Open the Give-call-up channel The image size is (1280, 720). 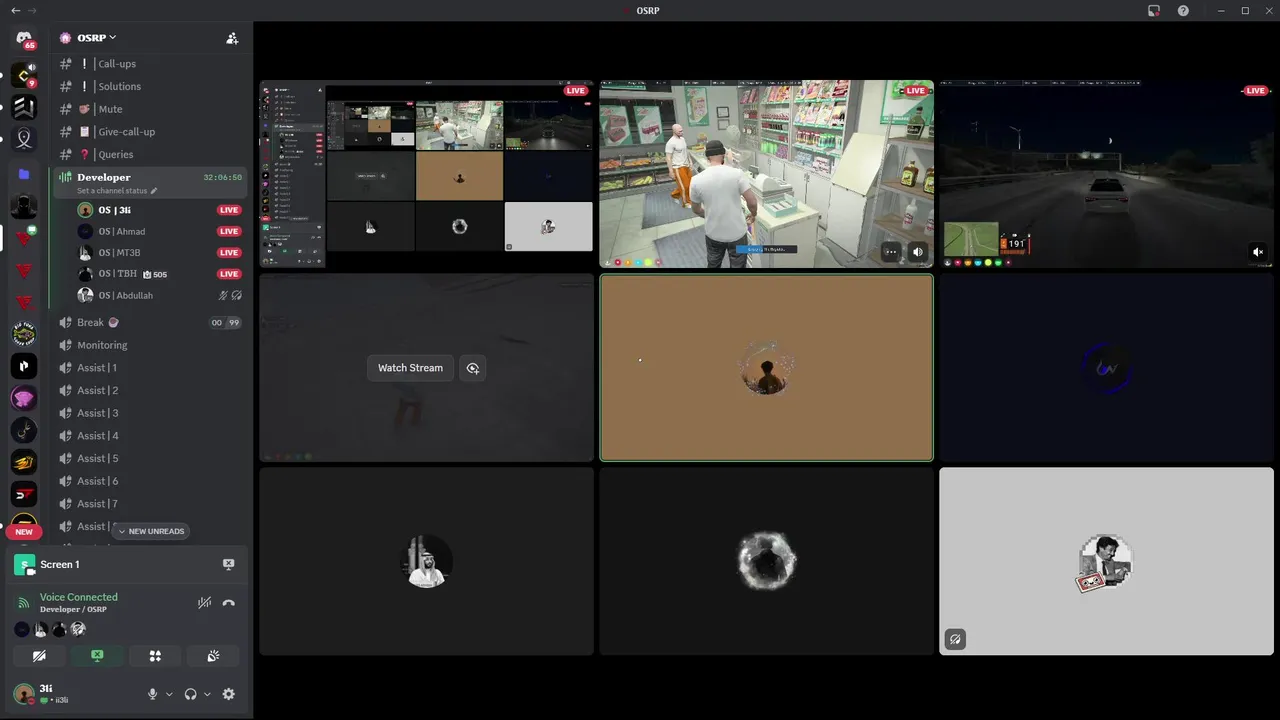(150, 131)
